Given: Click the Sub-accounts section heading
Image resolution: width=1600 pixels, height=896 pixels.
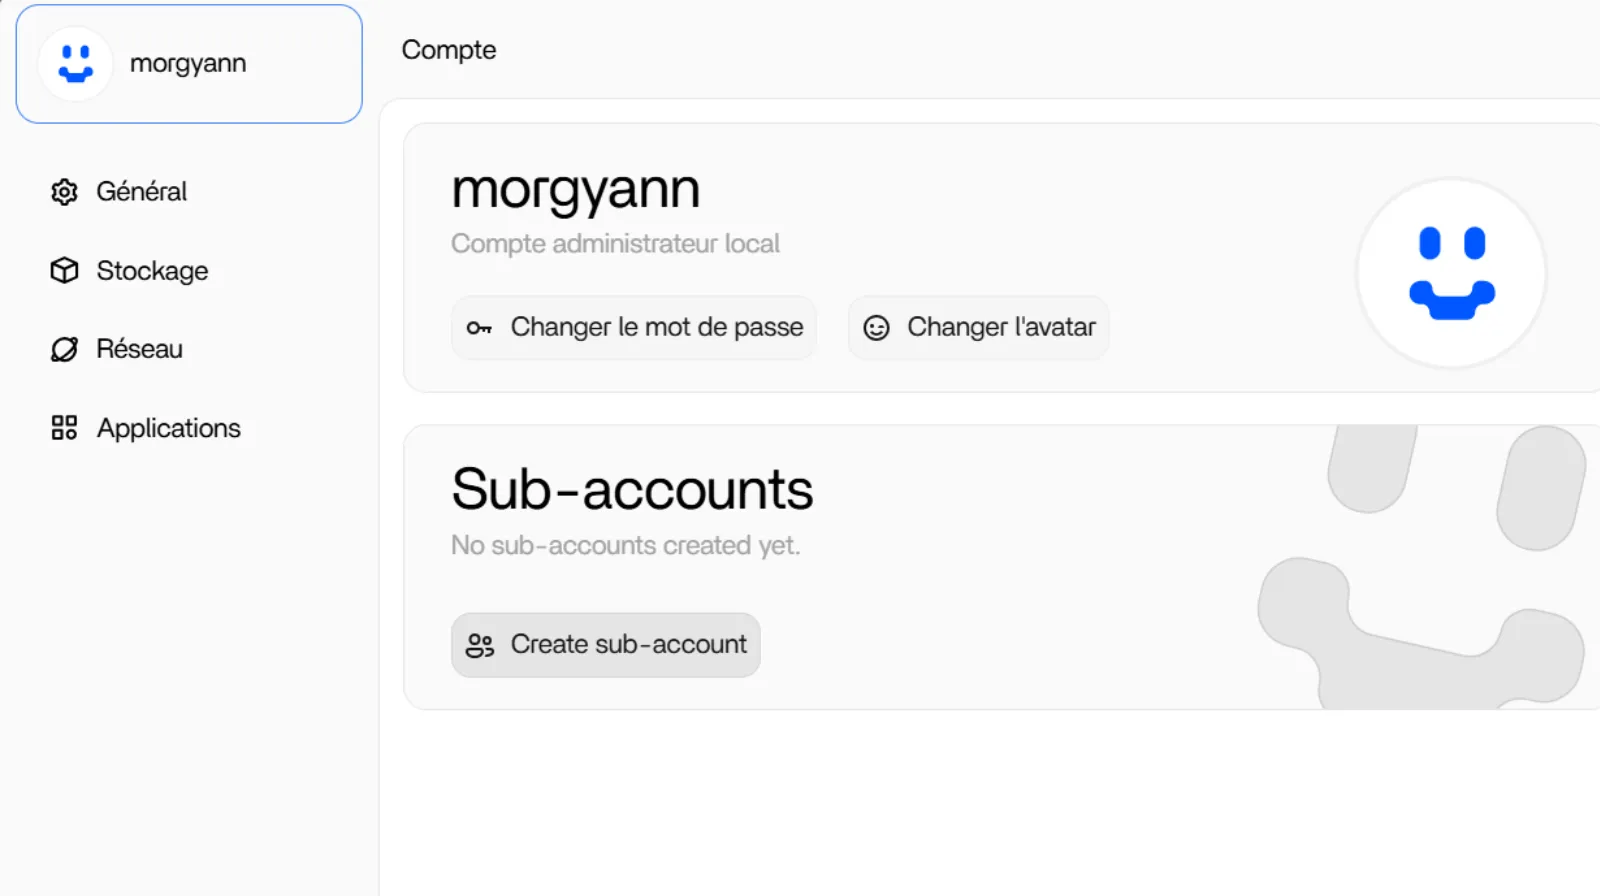Looking at the screenshot, I should click(632, 489).
